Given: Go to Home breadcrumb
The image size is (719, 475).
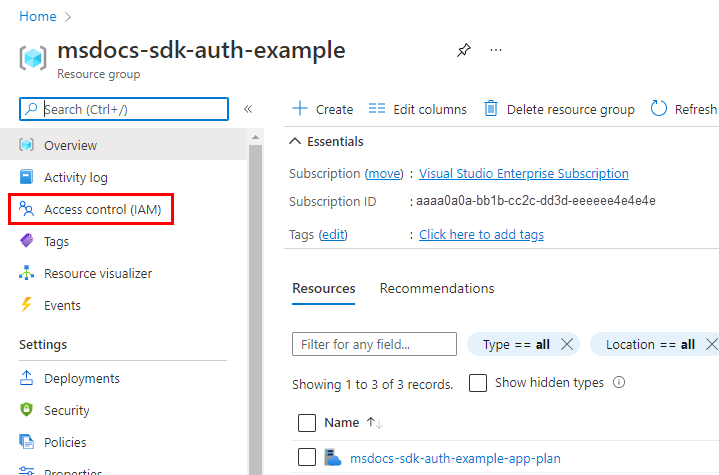Looking at the screenshot, I should click(38, 17).
